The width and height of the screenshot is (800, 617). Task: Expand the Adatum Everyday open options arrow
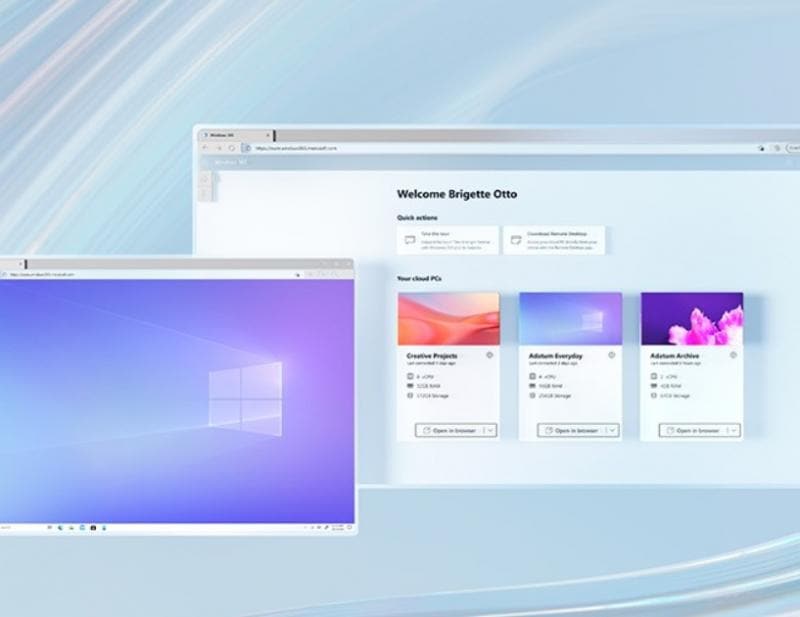tap(612, 430)
